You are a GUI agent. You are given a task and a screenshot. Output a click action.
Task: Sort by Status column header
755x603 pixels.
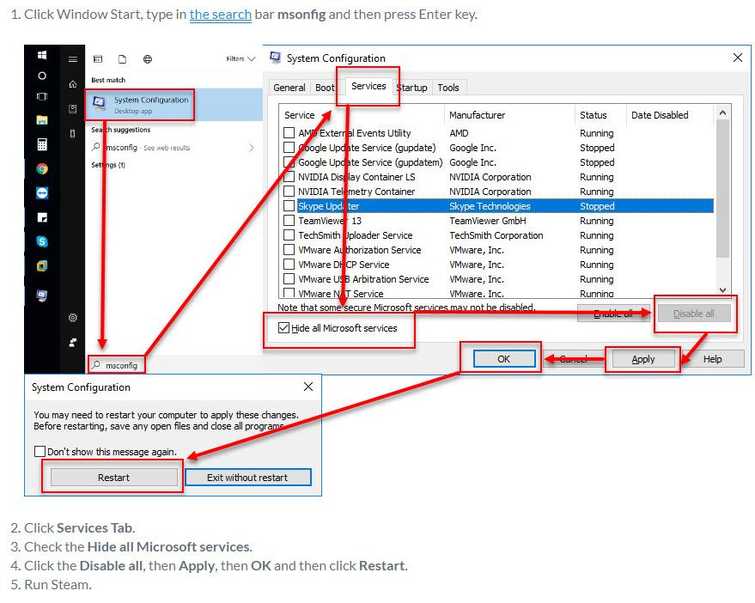[x=600, y=115]
